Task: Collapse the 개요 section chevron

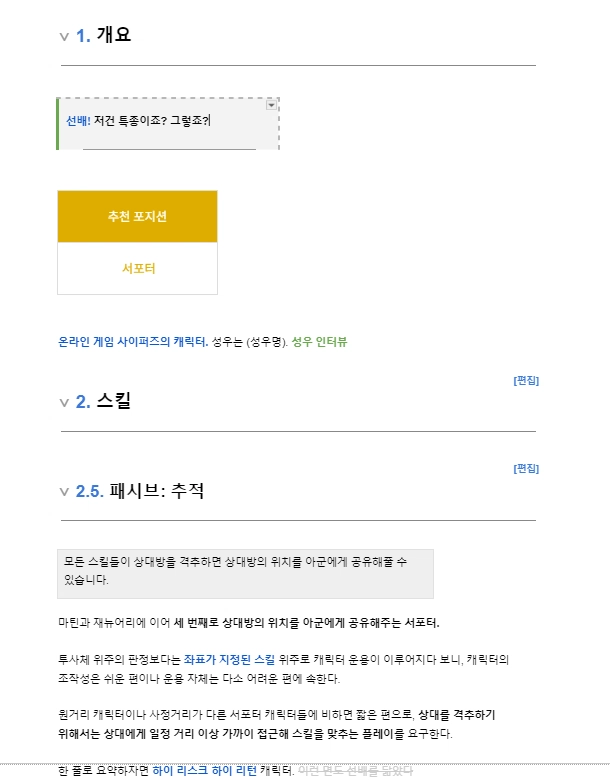Action: click(x=64, y=37)
